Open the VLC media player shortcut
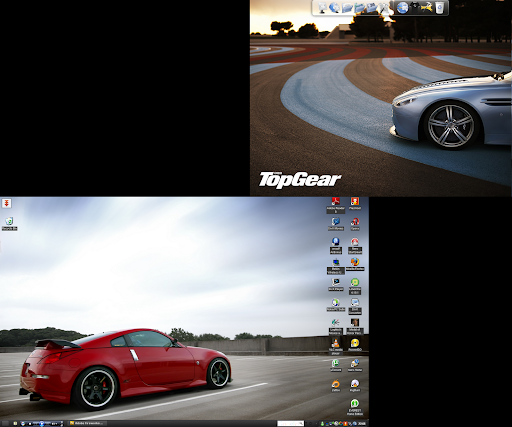 335,346
